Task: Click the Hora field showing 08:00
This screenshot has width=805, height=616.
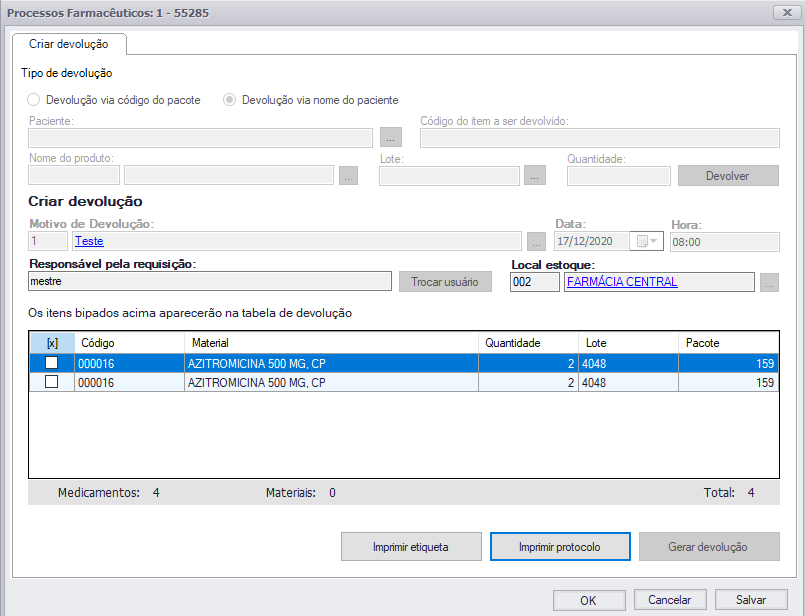Action: pyautogui.click(x=725, y=242)
